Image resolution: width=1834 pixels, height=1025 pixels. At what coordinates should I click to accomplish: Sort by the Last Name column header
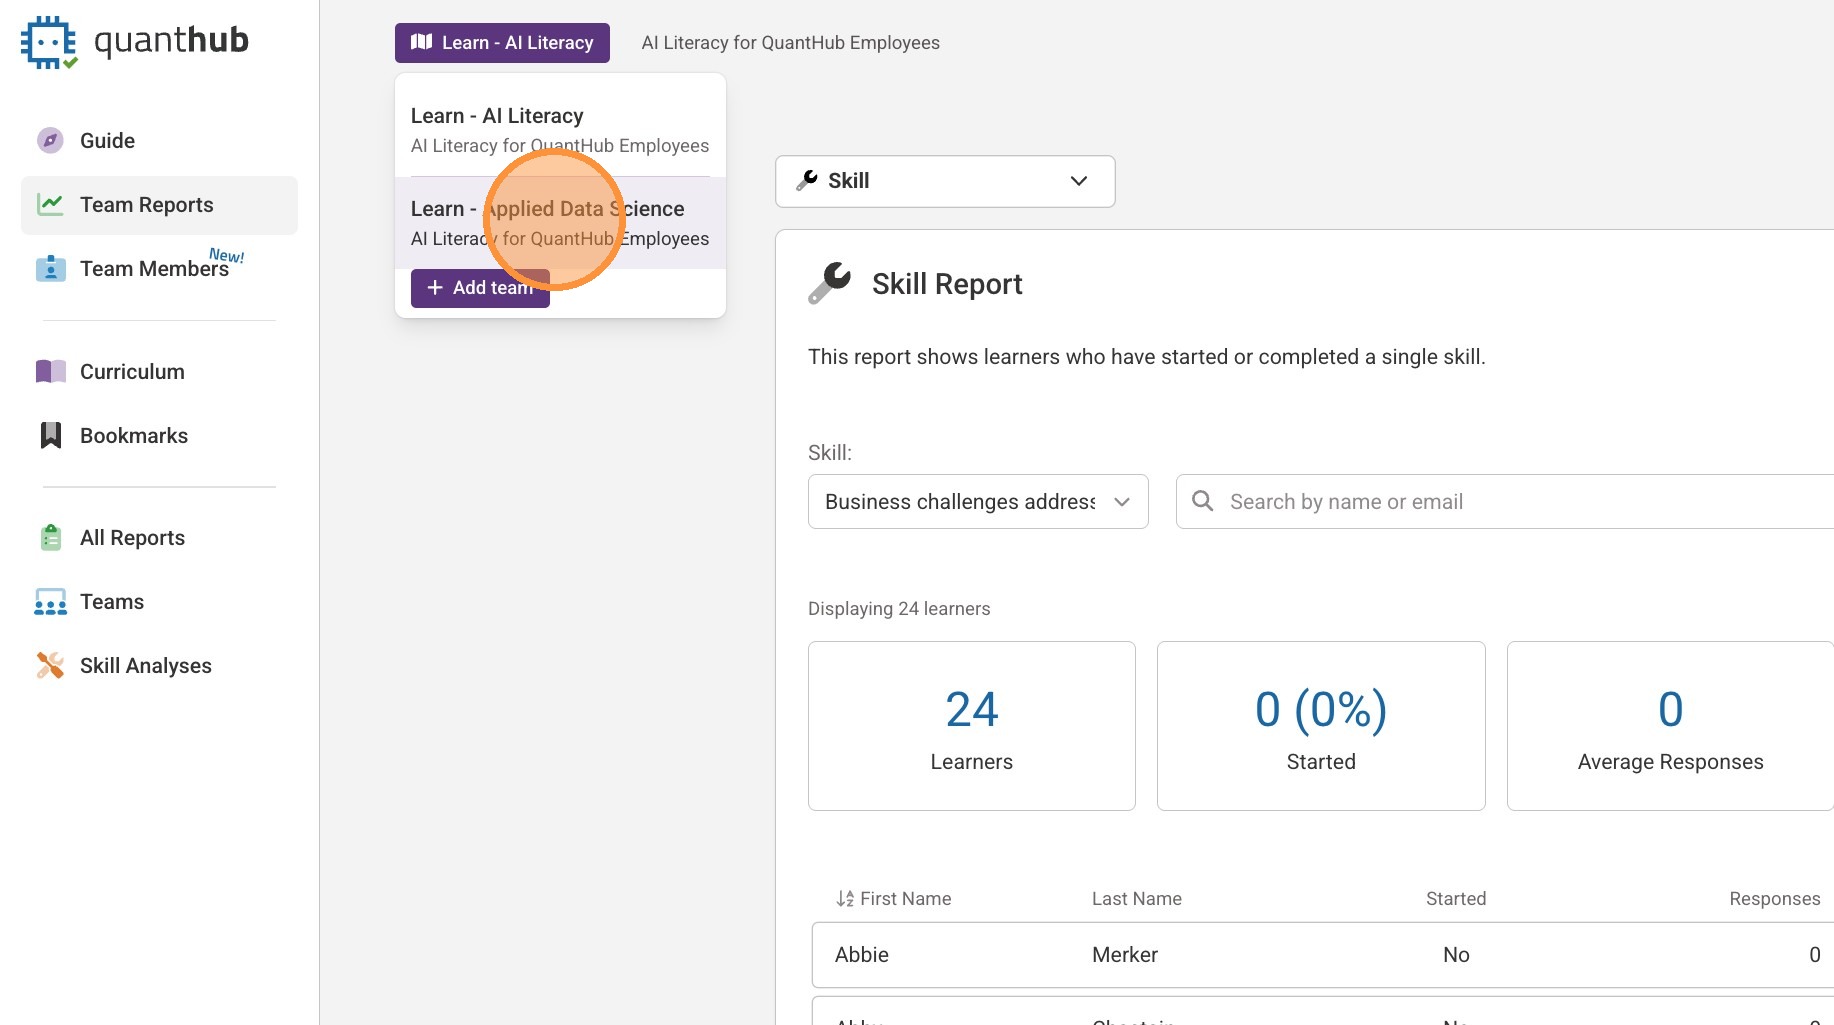pyautogui.click(x=1136, y=899)
